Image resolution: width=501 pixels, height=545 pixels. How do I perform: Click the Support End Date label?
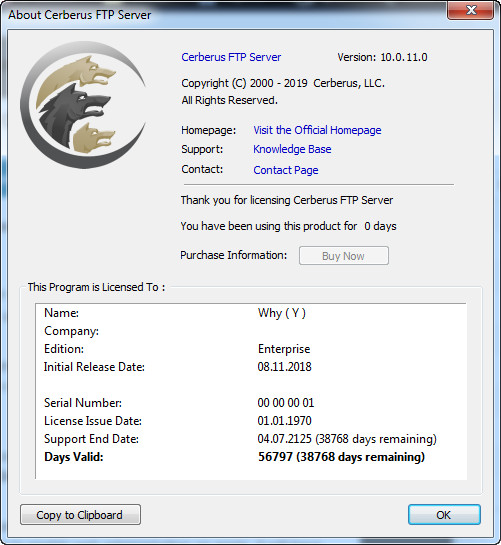[91, 439]
